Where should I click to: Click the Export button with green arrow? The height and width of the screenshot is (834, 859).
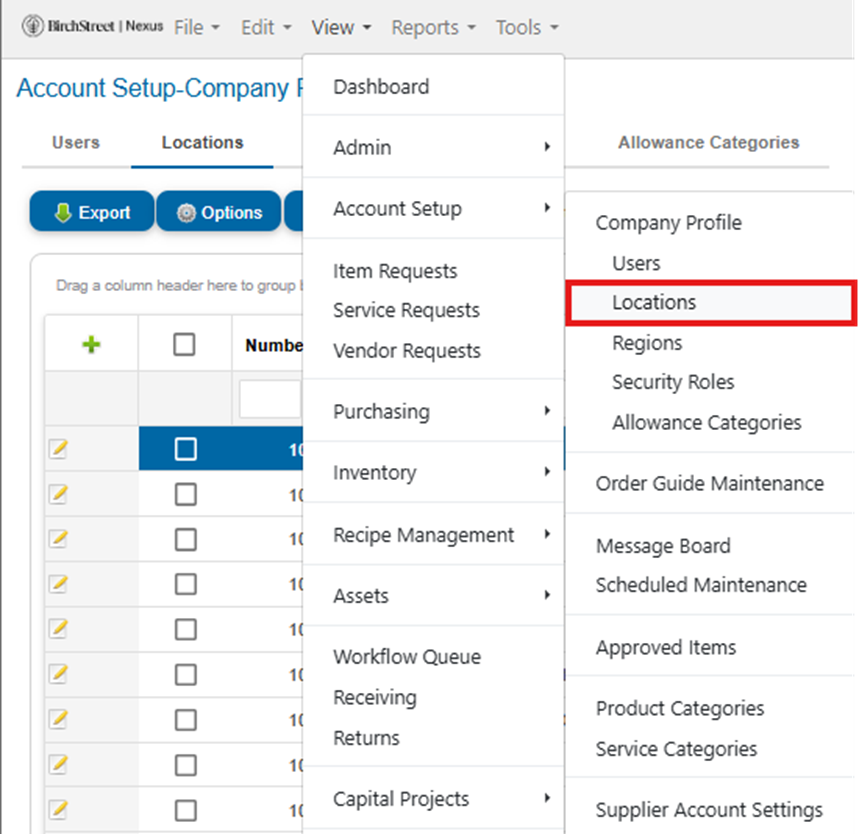click(92, 212)
